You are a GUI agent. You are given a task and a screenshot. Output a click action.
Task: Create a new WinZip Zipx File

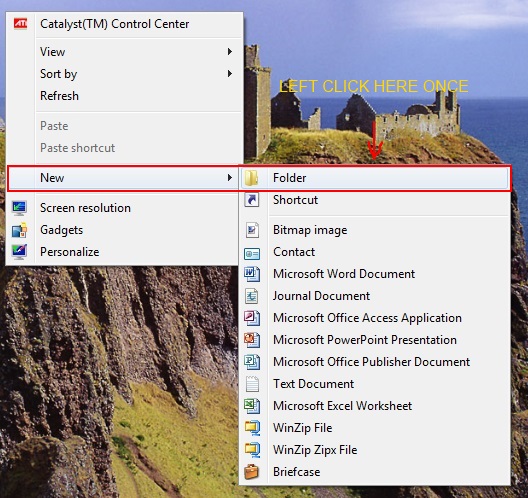(374, 450)
